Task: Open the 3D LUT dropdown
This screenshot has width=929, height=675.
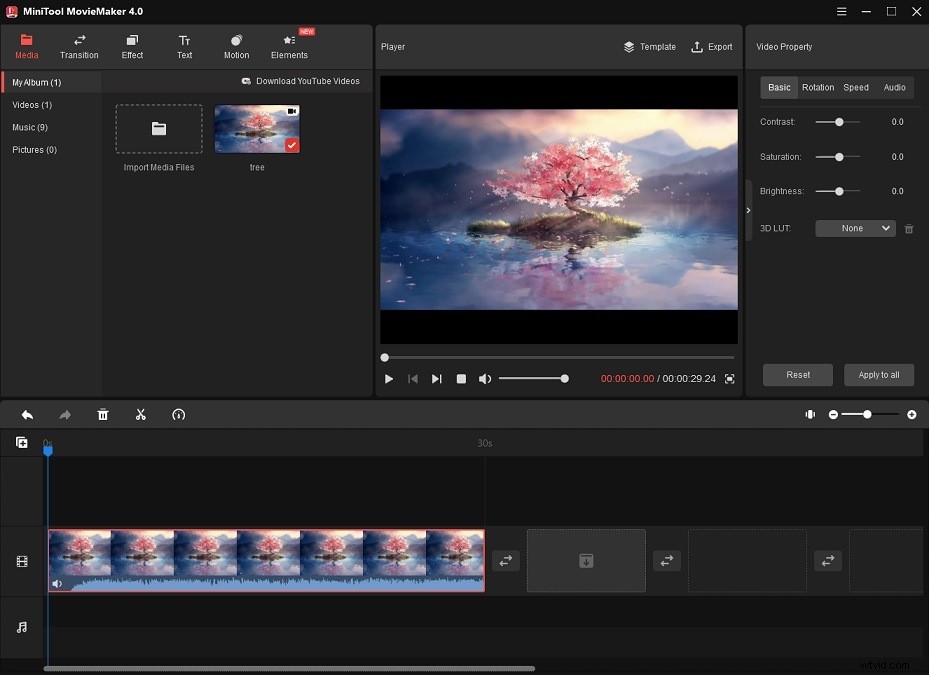Action: pyautogui.click(x=855, y=228)
